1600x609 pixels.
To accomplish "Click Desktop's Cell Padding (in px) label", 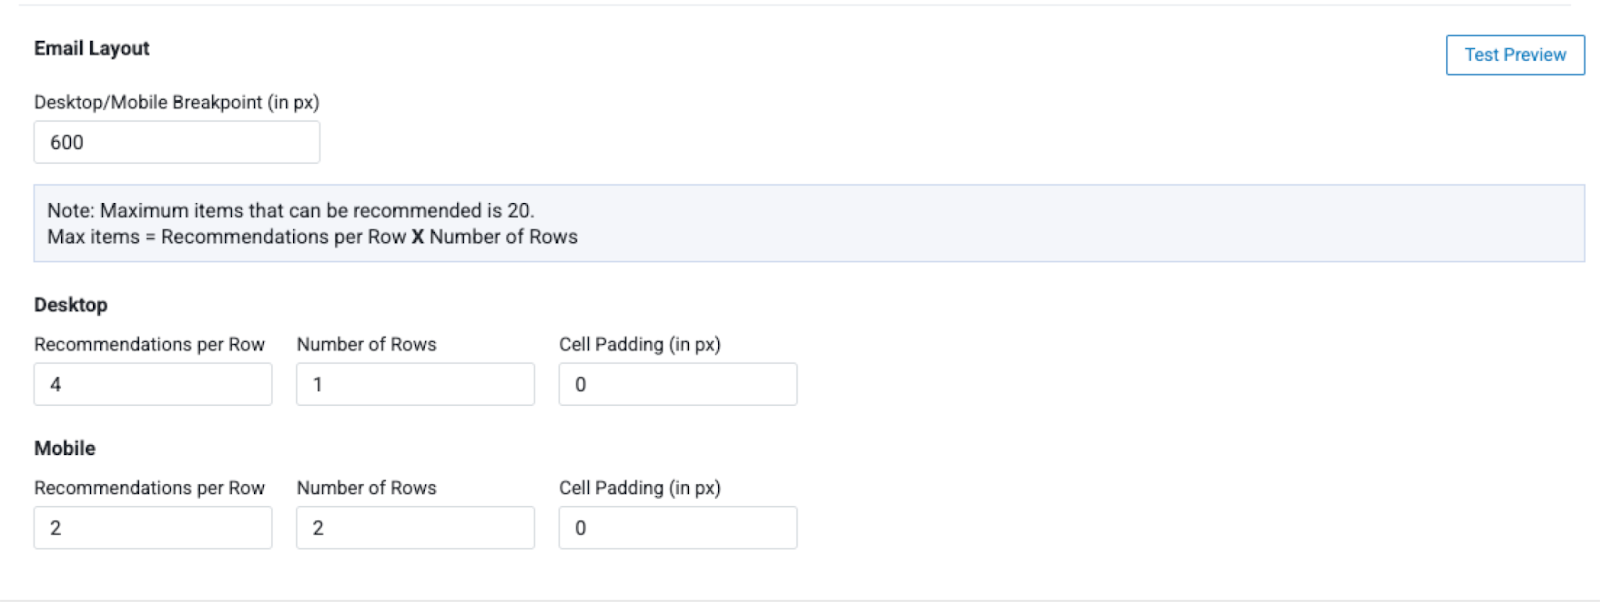I will coord(639,344).
